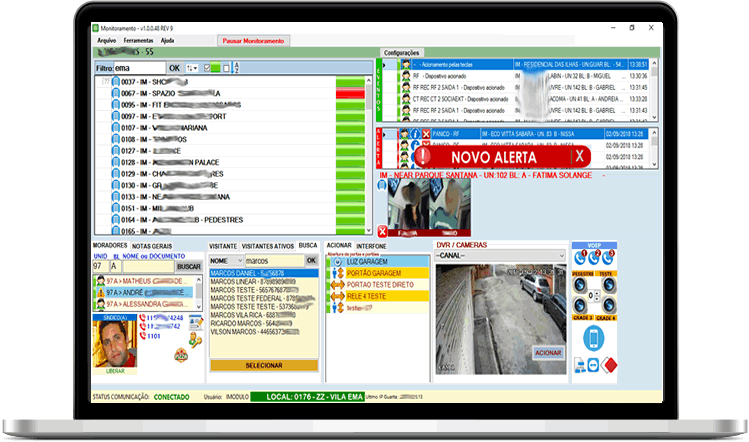Click the building icon for 0067 SPAZIO
The width and height of the screenshot is (749, 442).
(115, 92)
